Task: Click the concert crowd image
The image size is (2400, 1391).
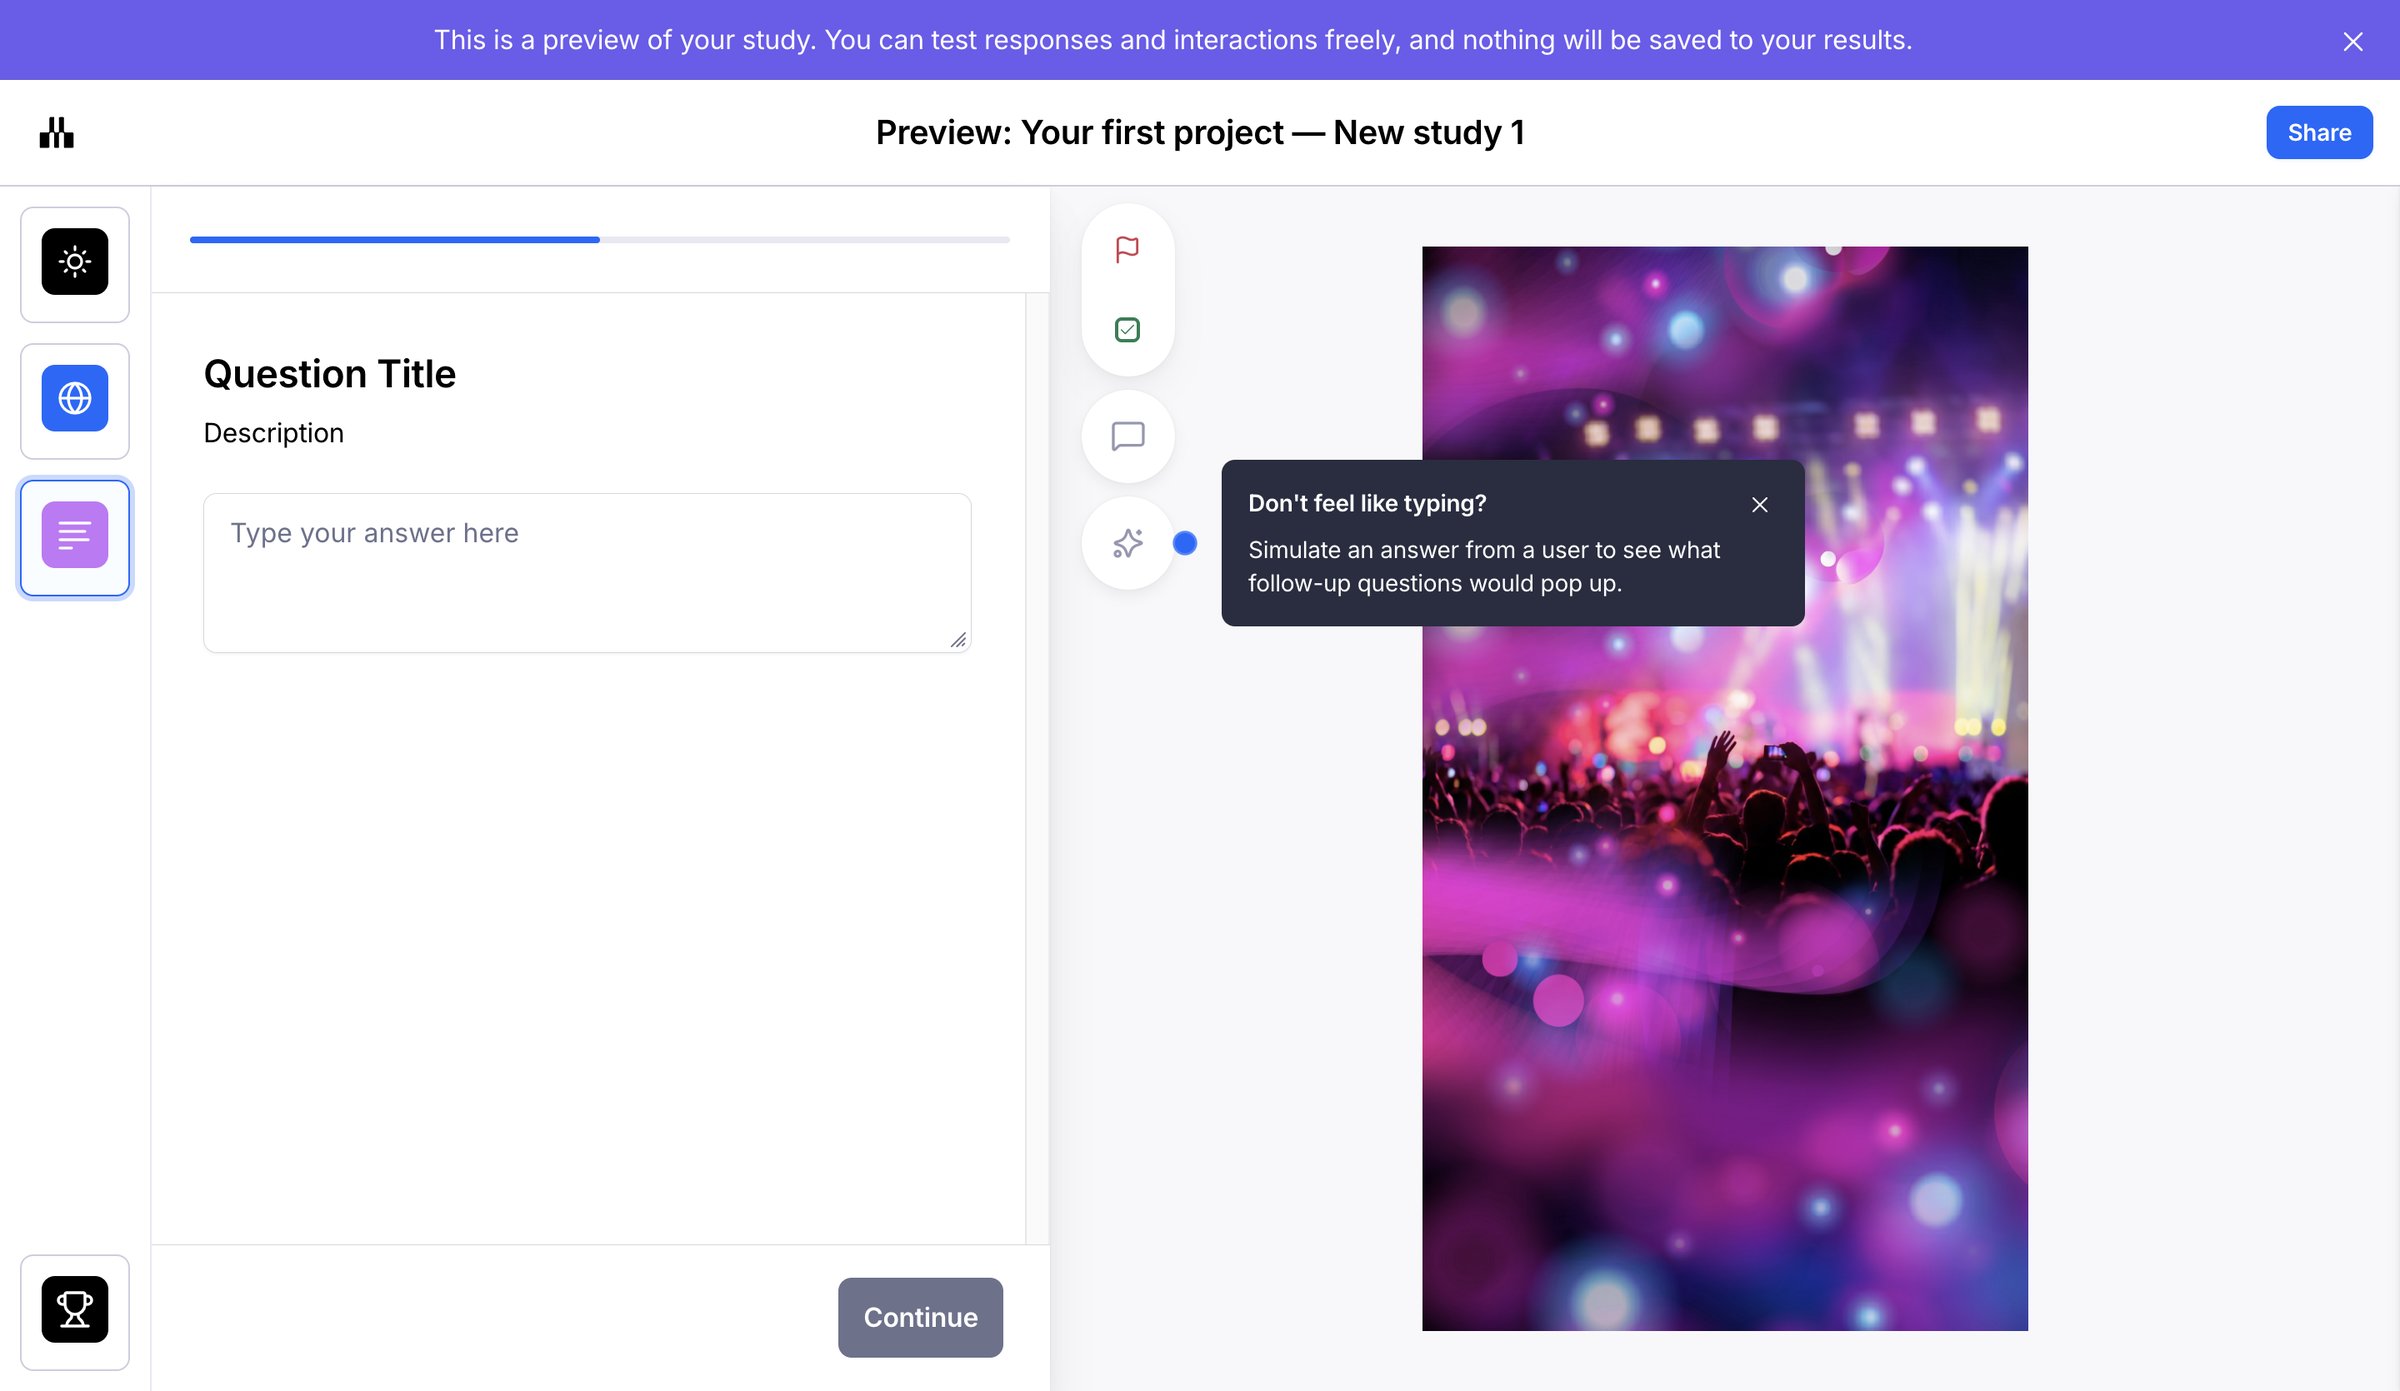Action: coord(1725,900)
